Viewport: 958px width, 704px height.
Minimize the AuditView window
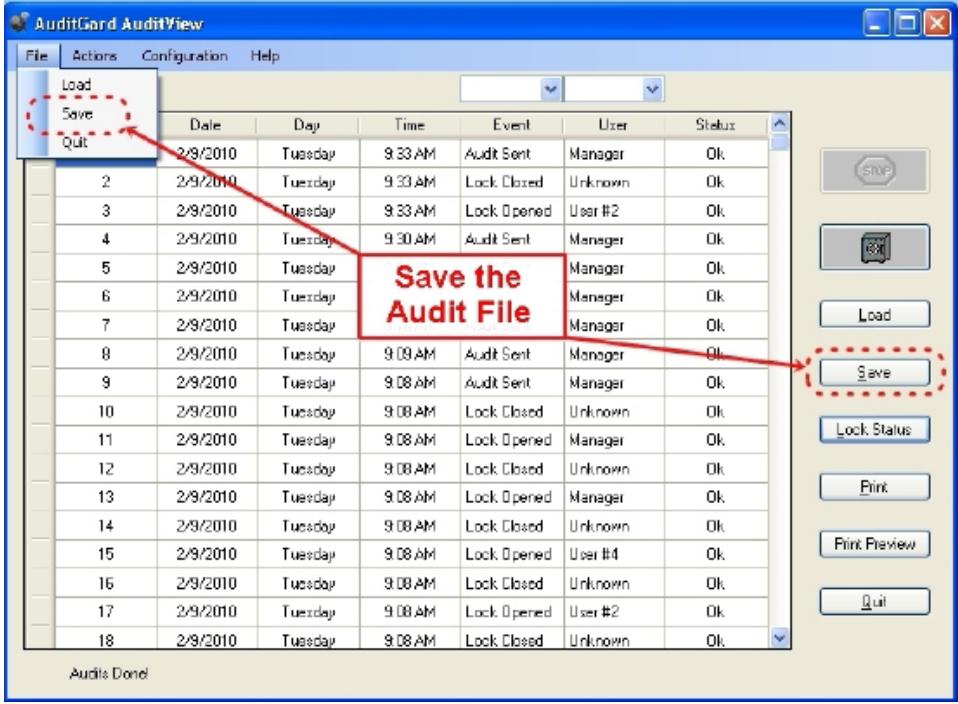click(x=876, y=24)
